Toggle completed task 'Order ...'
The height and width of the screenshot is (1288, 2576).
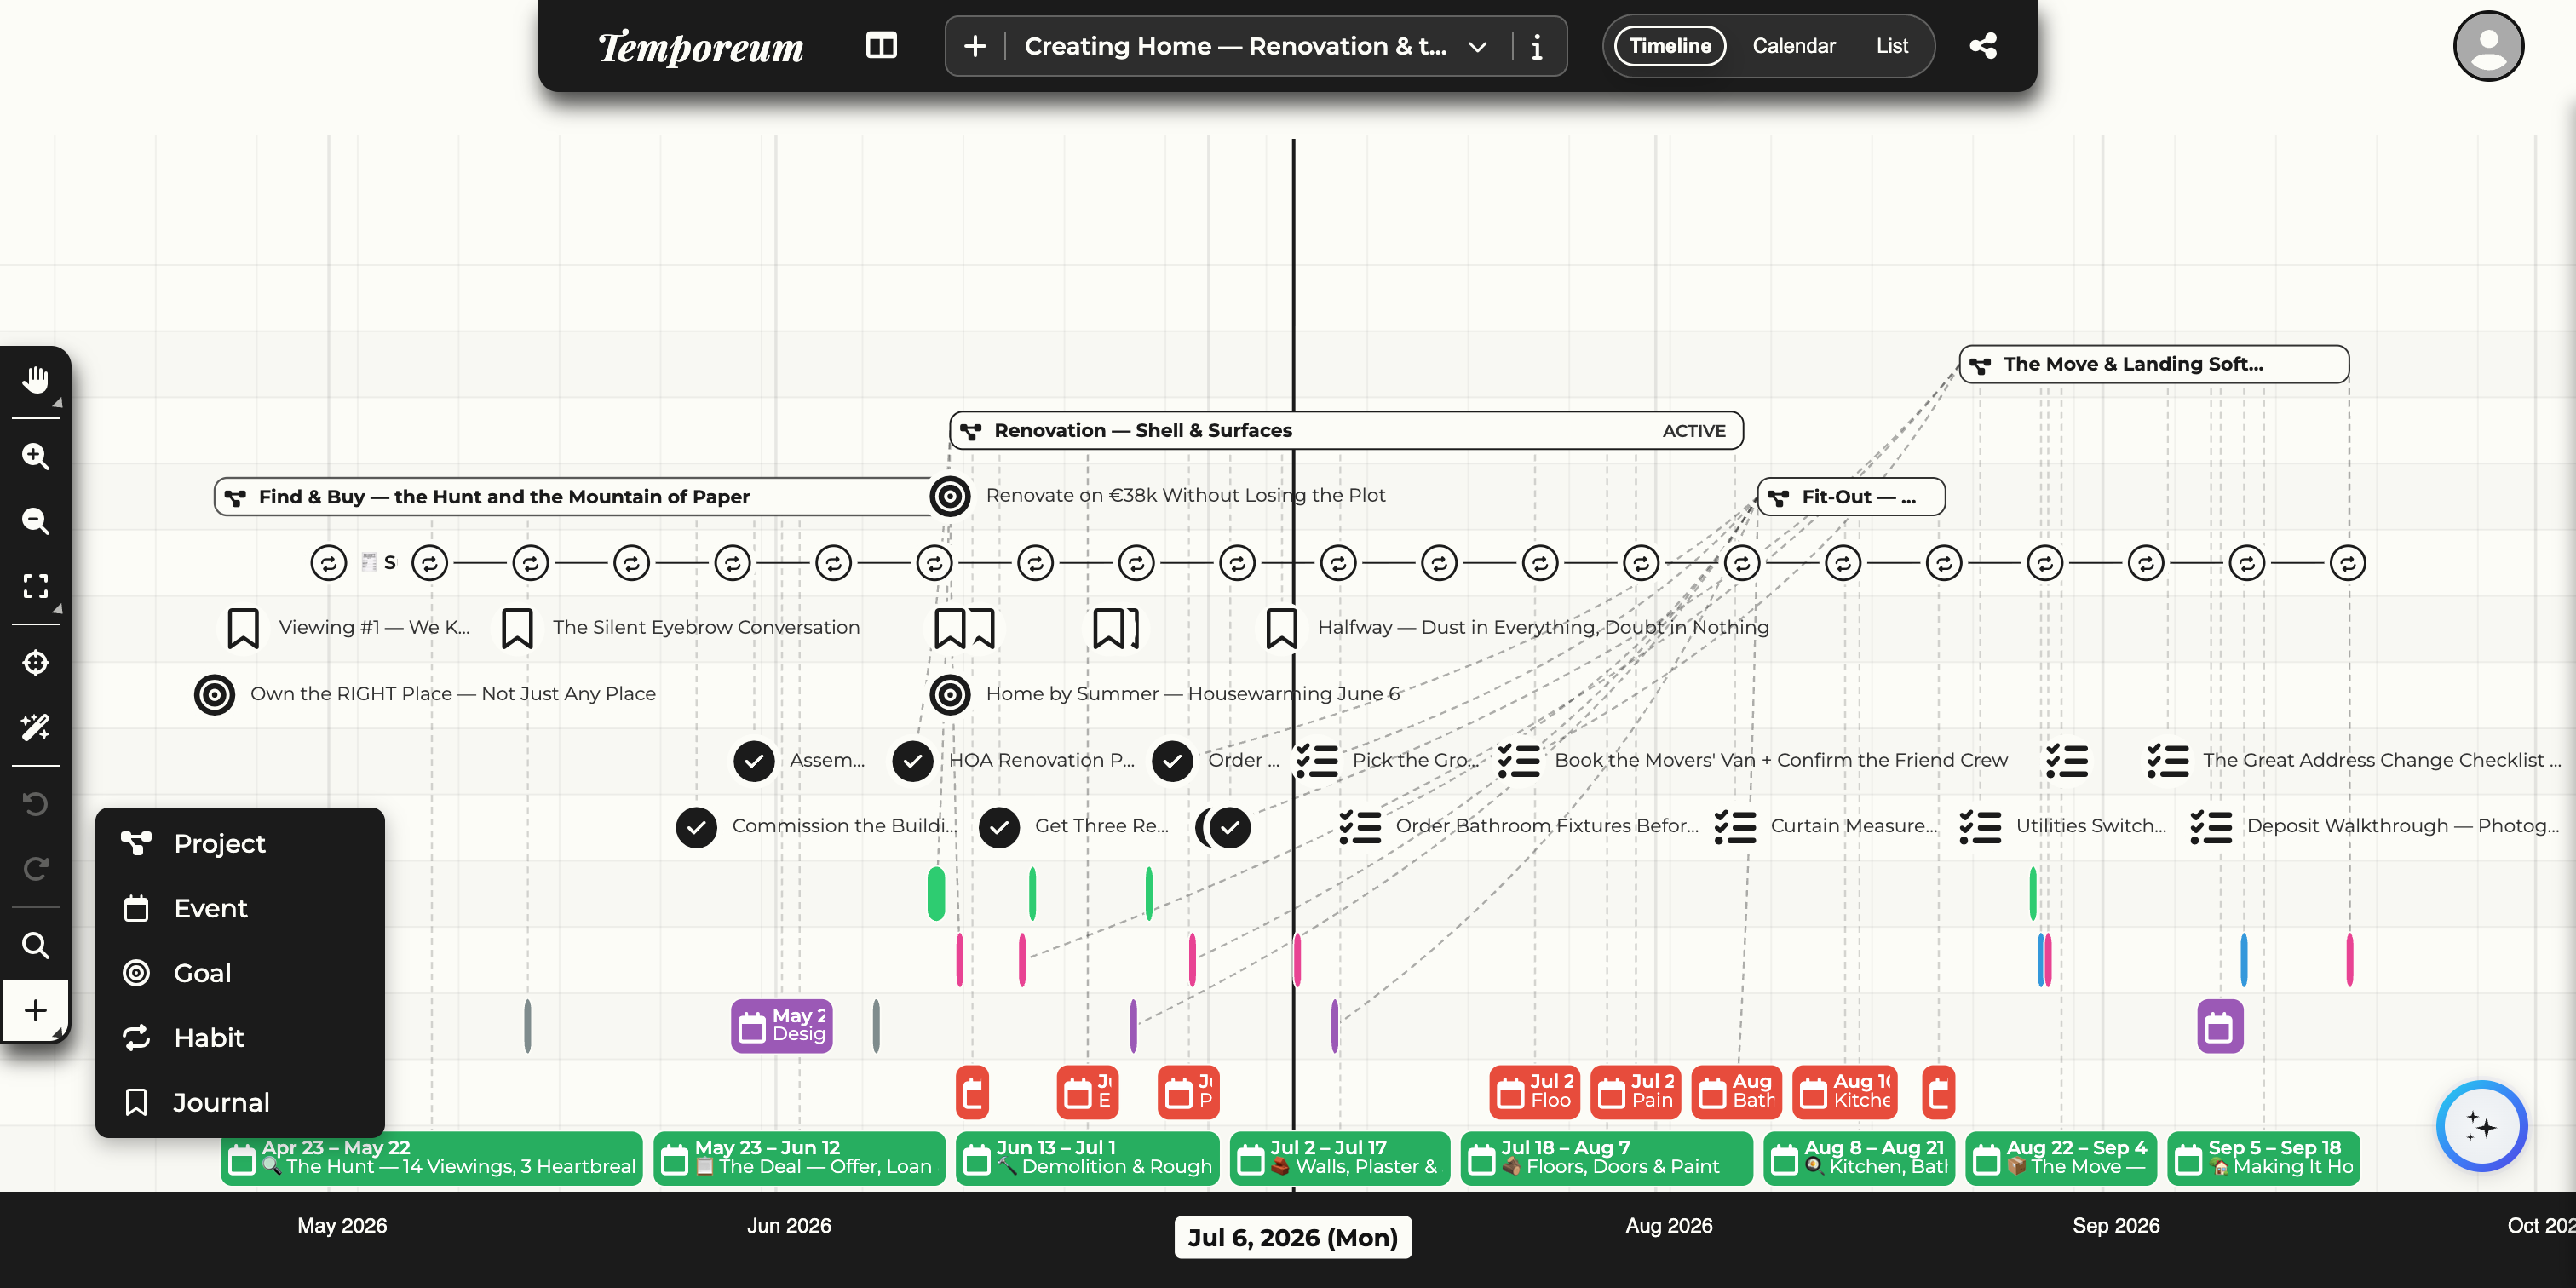pos(1172,761)
